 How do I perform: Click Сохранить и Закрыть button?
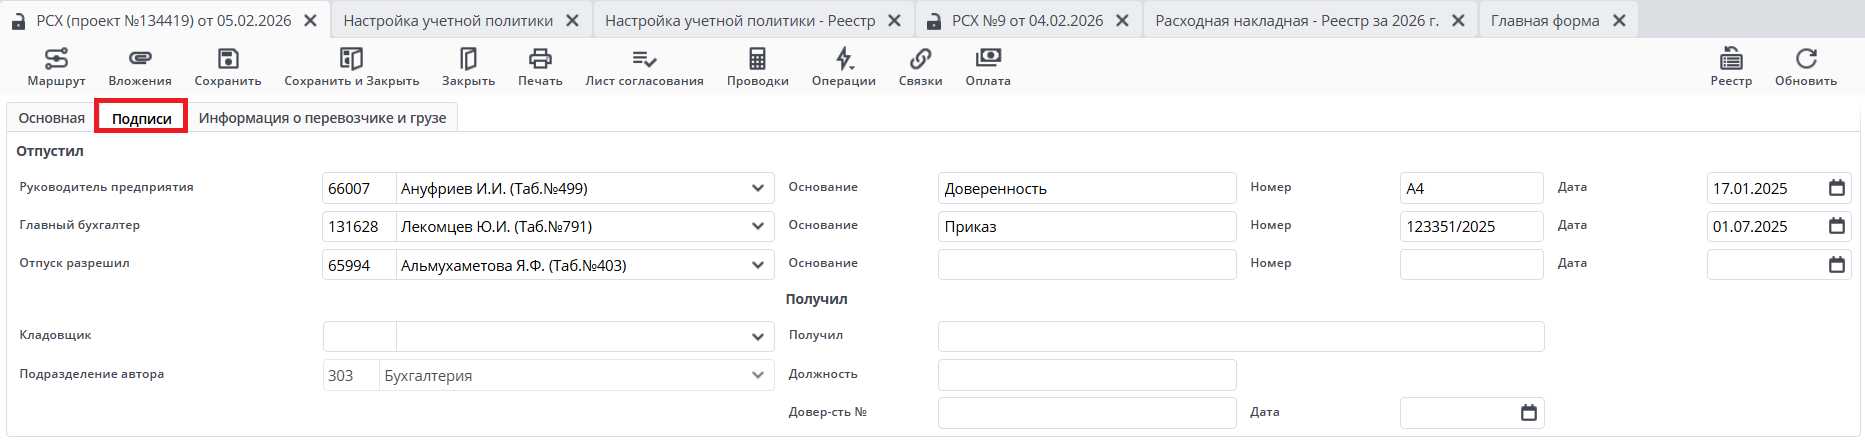351,67
